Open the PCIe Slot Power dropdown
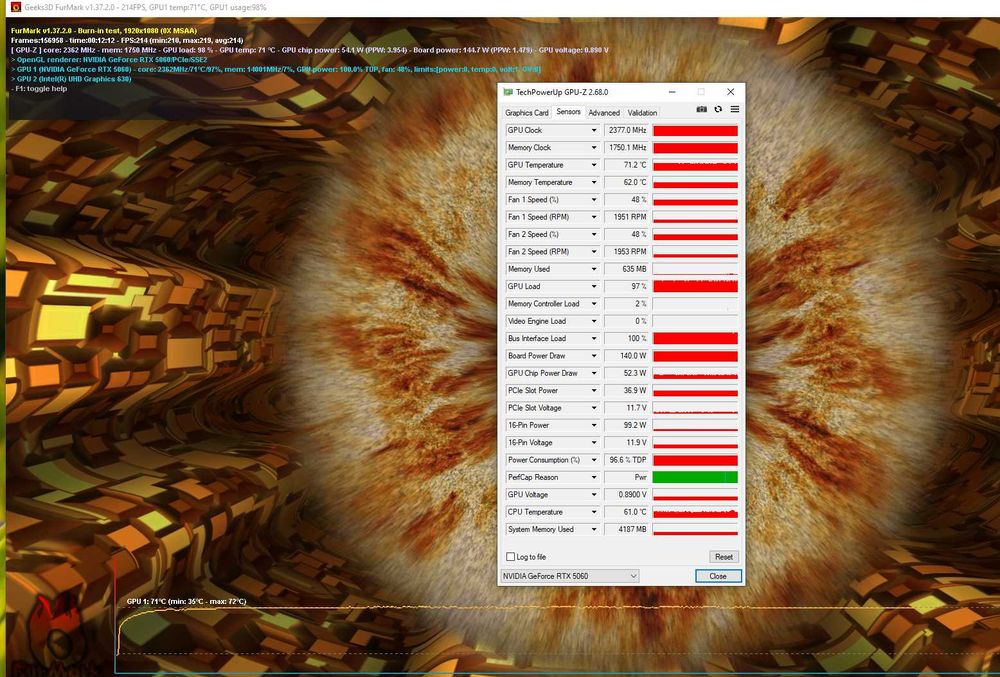The image size is (1000, 677). pyautogui.click(x=594, y=391)
